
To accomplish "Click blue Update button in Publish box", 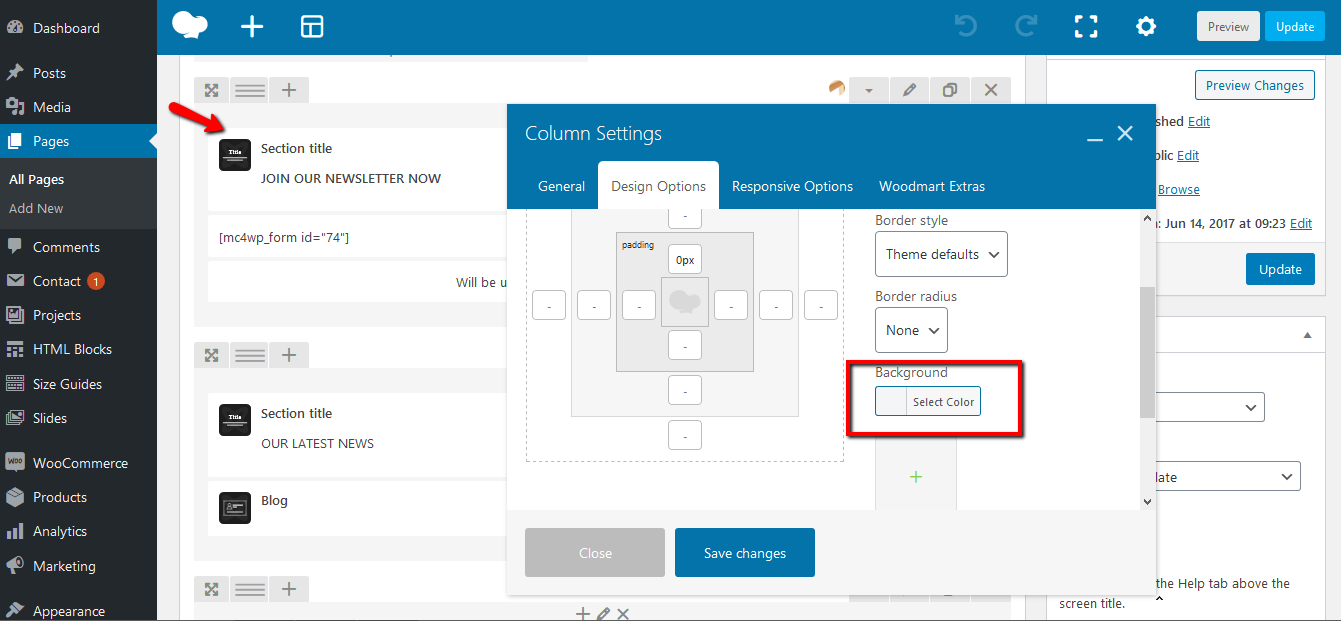I will (1280, 269).
